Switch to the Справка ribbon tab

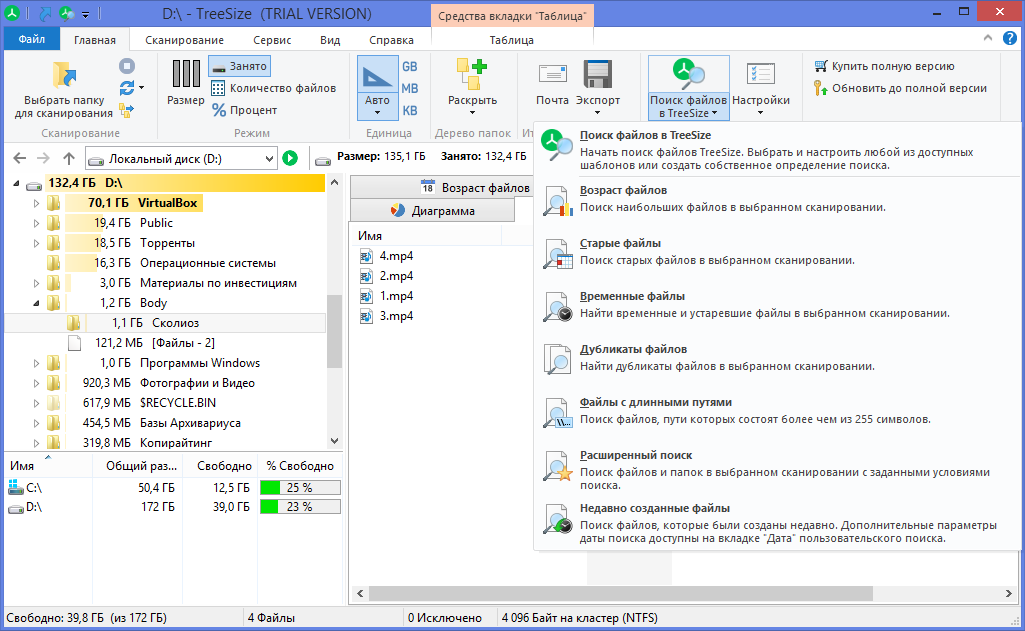[x=392, y=40]
